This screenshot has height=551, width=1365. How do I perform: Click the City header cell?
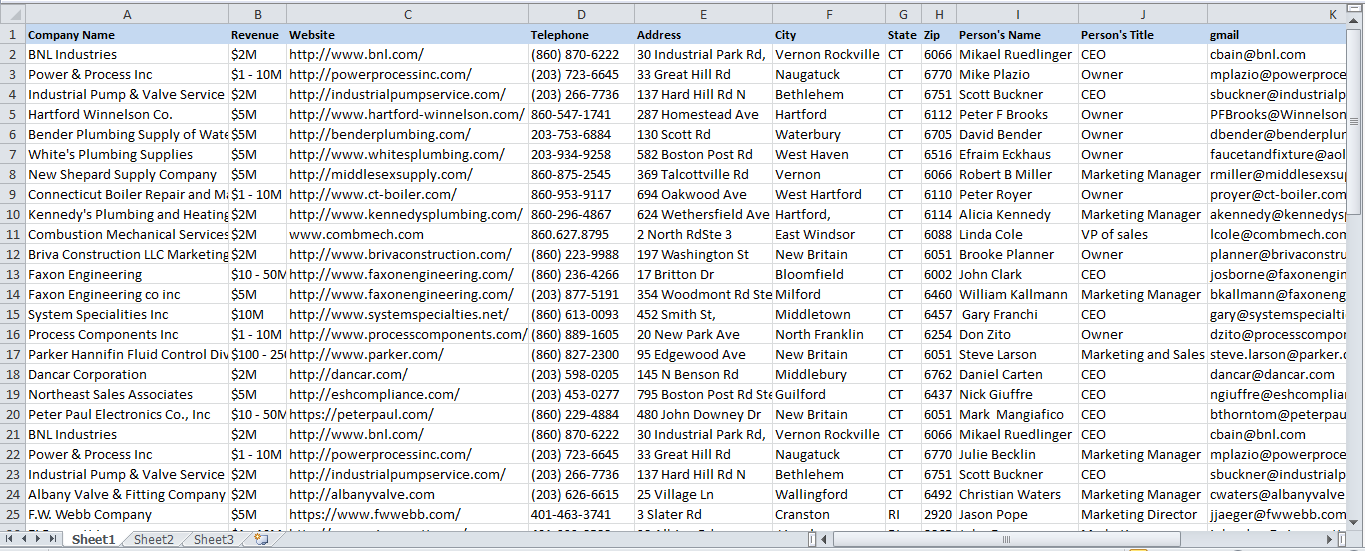pyautogui.click(x=828, y=34)
